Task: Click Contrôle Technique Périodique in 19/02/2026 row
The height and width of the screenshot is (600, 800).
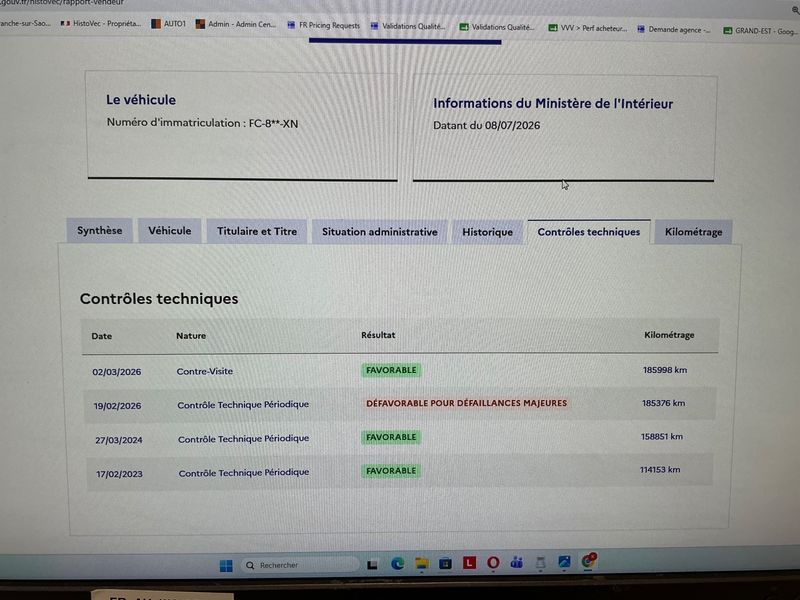Action: 243,405
